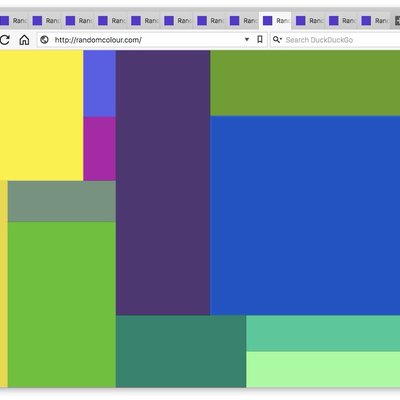Bookmark this page
400x400 pixels.
coord(260,40)
